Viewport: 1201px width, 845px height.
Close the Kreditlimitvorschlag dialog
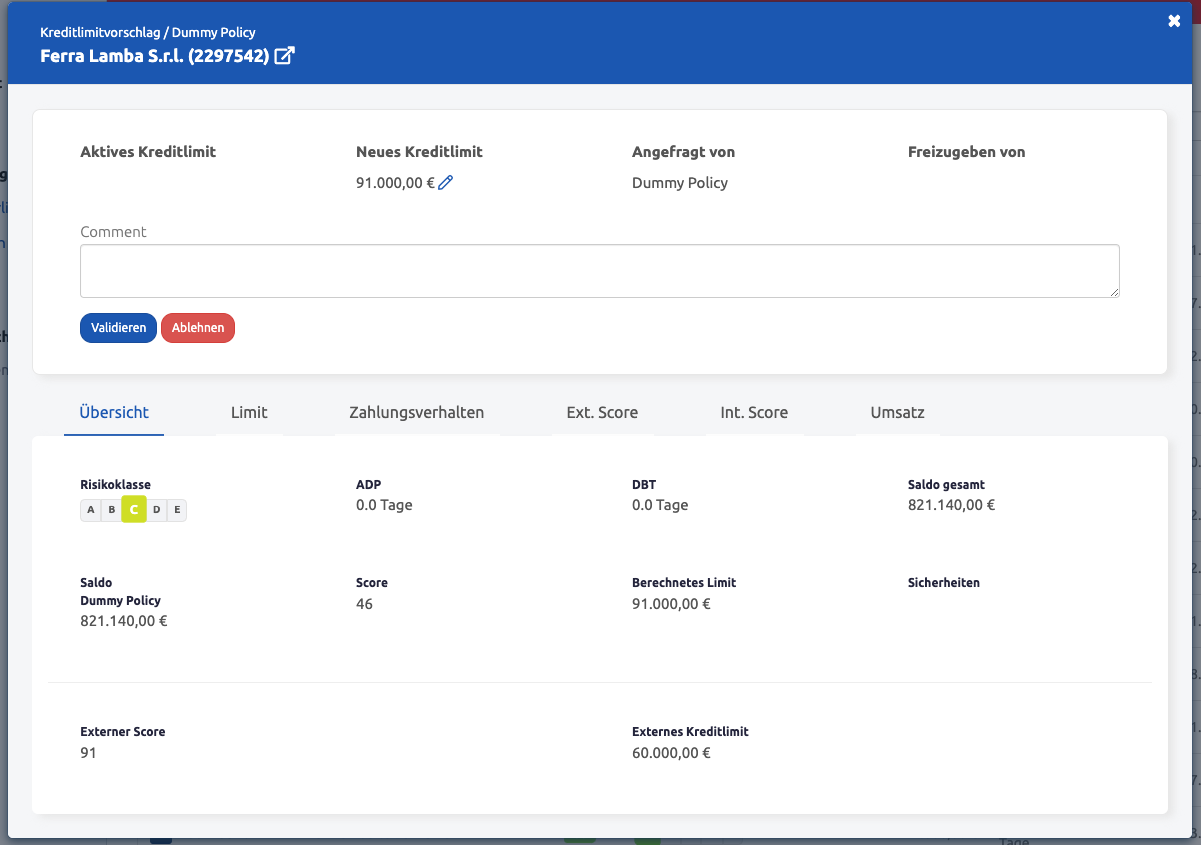point(1174,21)
